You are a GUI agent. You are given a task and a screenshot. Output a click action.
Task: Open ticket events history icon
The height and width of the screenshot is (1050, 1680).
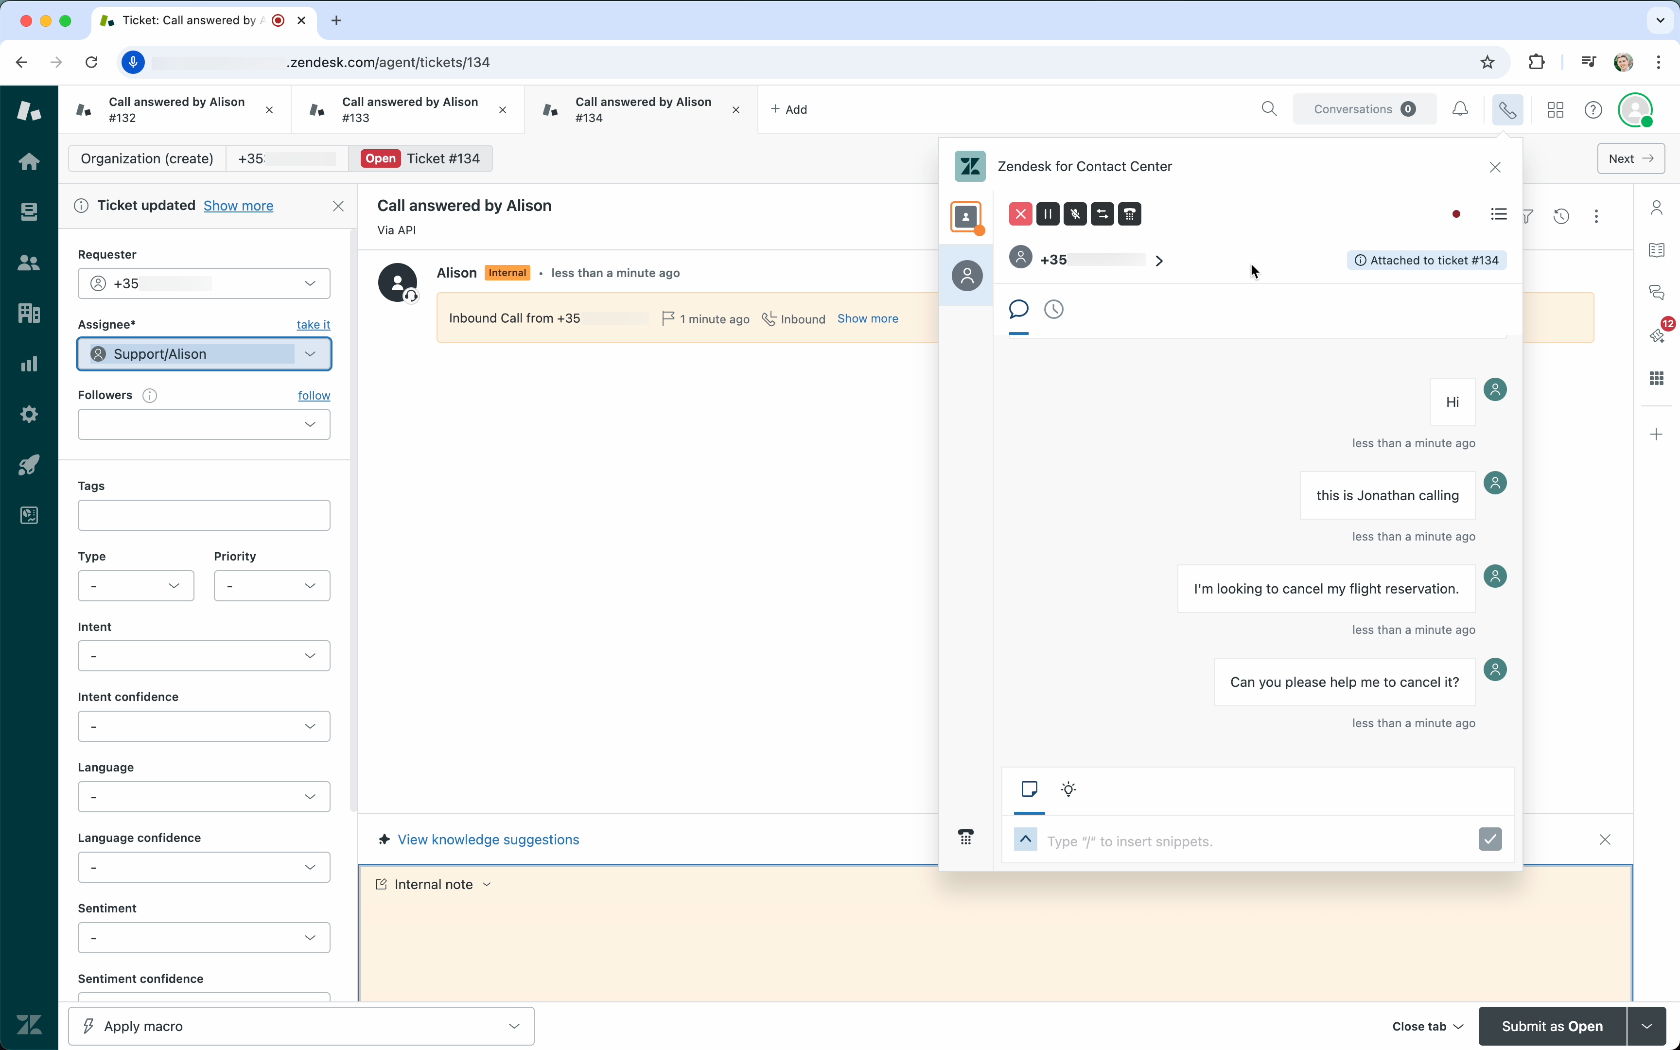pos(1561,216)
